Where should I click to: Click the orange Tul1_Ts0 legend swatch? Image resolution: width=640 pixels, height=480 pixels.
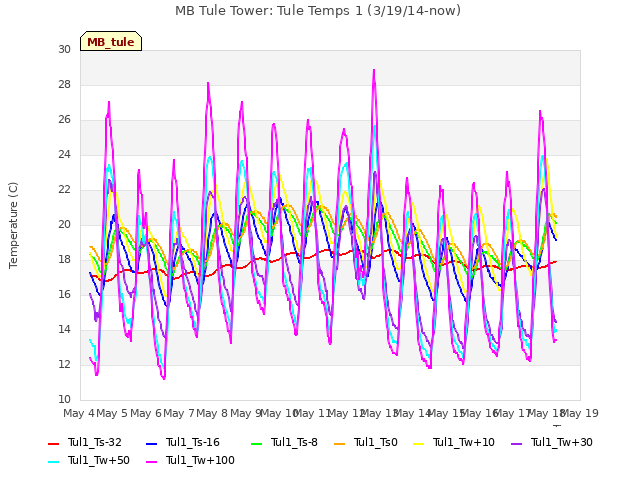(x=339, y=444)
